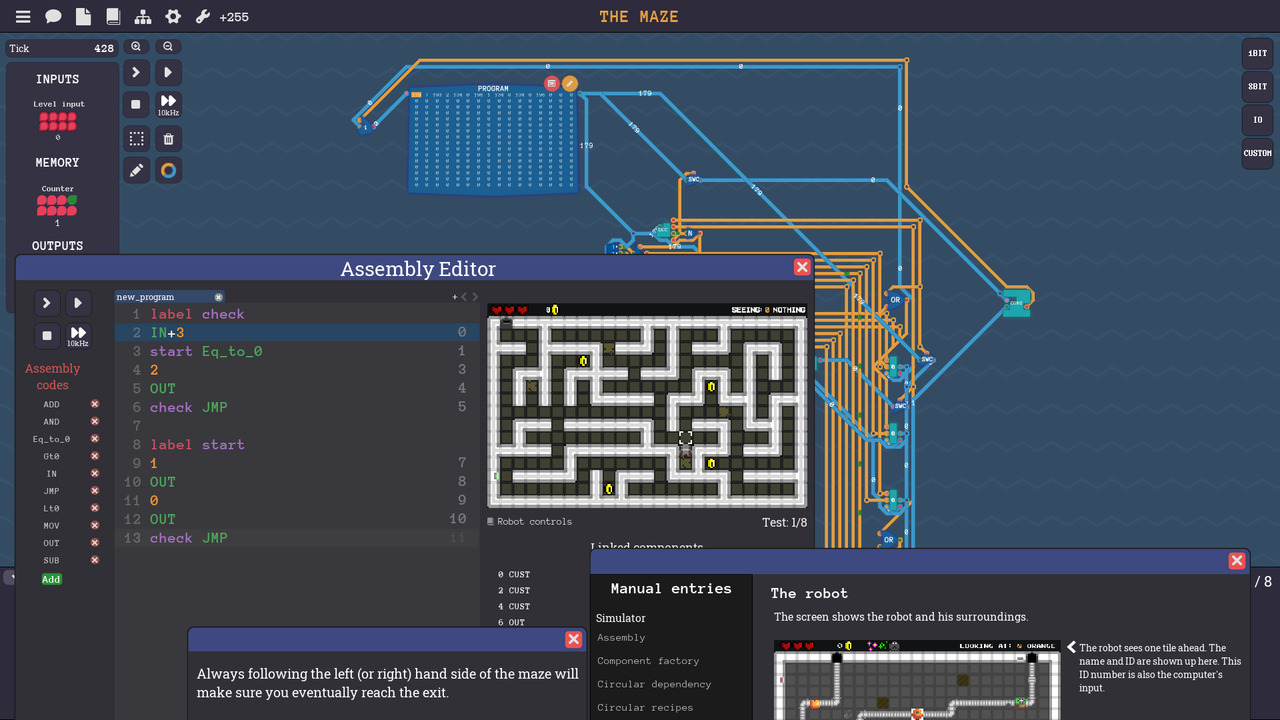
Task: Open the hamburger main menu
Action: tap(22, 17)
